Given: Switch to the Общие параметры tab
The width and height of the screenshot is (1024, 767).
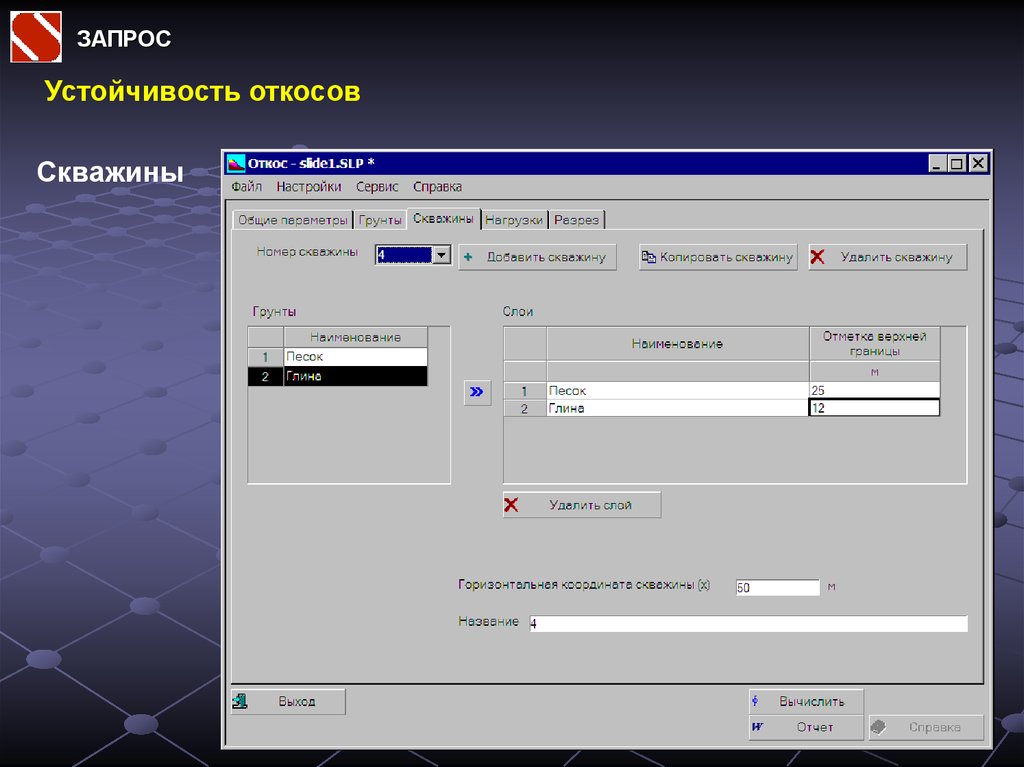Looking at the screenshot, I should pyautogui.click(x=293, y=220).
